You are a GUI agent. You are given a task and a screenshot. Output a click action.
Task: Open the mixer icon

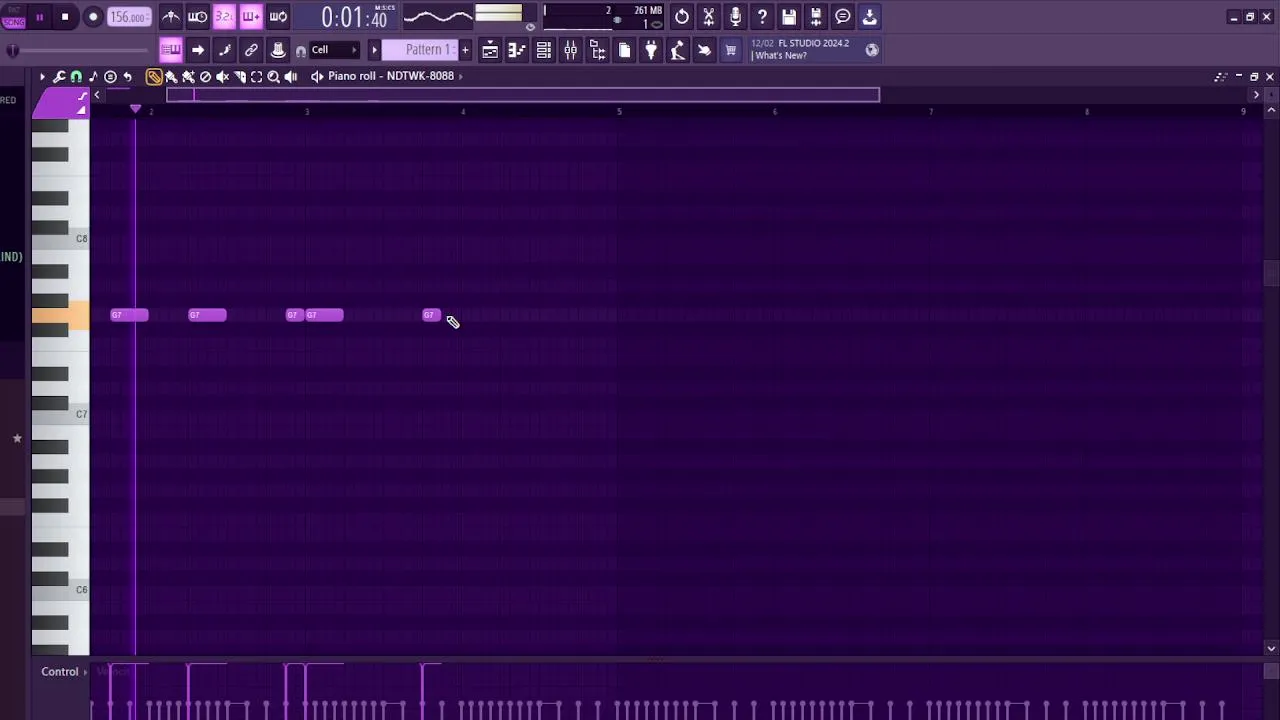pyautogui.click(x=571, y=50)
